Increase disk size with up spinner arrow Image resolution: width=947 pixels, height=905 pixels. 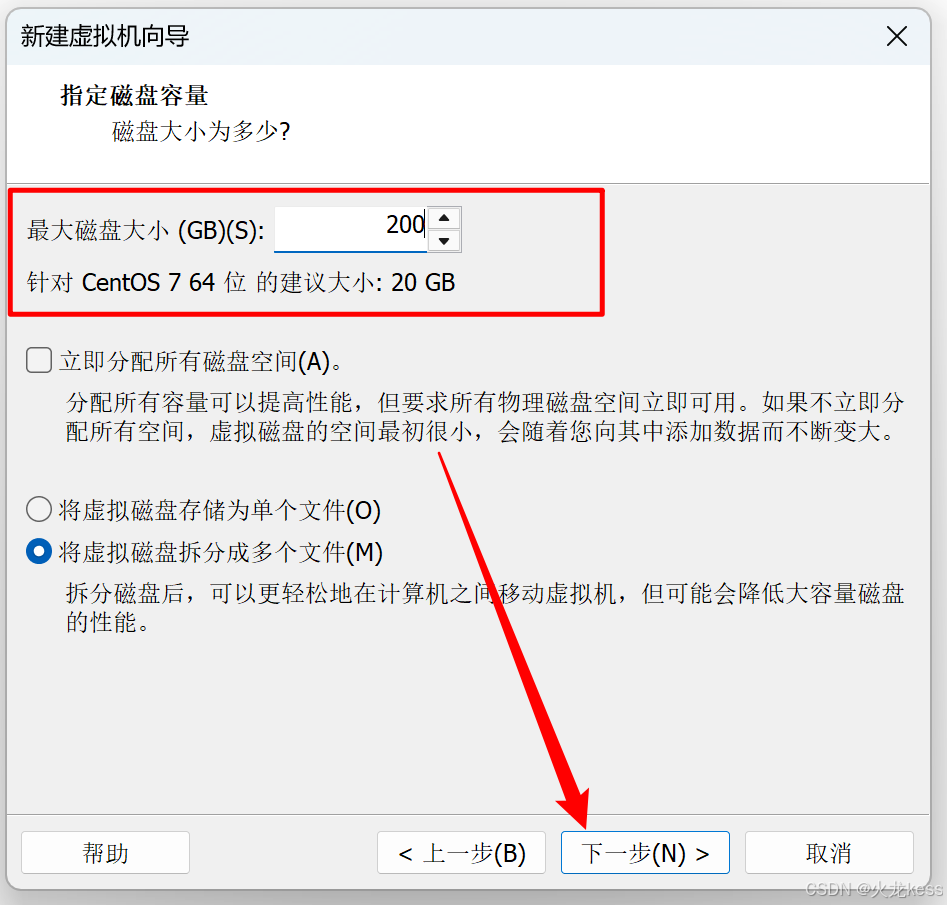[445, 218]
